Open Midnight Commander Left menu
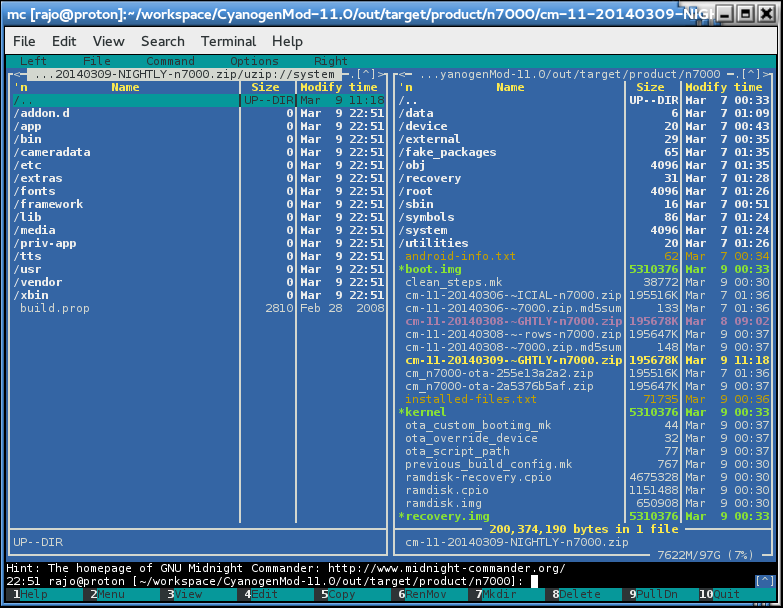This screenshot has height=608, width=783. click(33, 61)
